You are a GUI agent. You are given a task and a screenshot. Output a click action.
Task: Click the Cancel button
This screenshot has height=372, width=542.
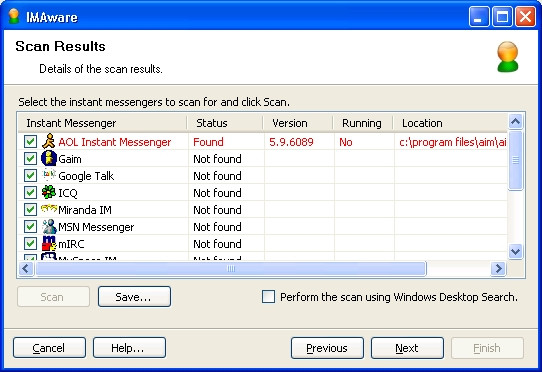tap(49, 348)
